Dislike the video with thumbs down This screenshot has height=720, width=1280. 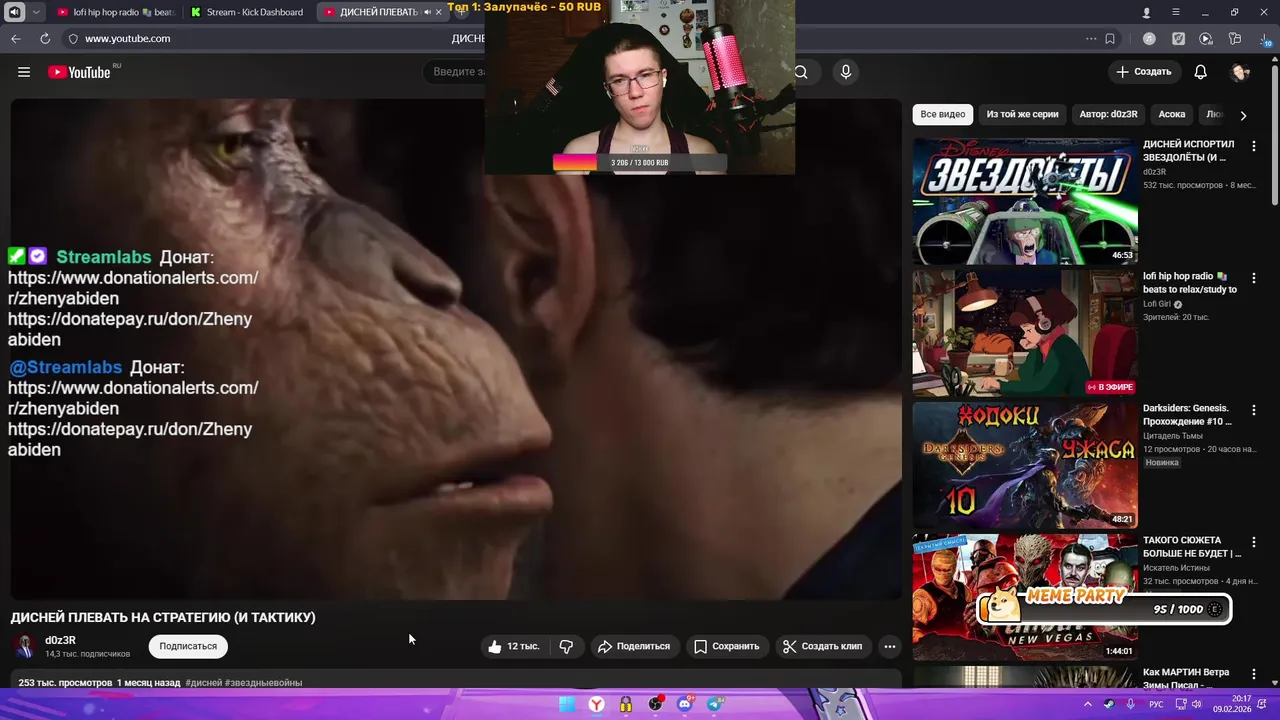tap(566, 646)
